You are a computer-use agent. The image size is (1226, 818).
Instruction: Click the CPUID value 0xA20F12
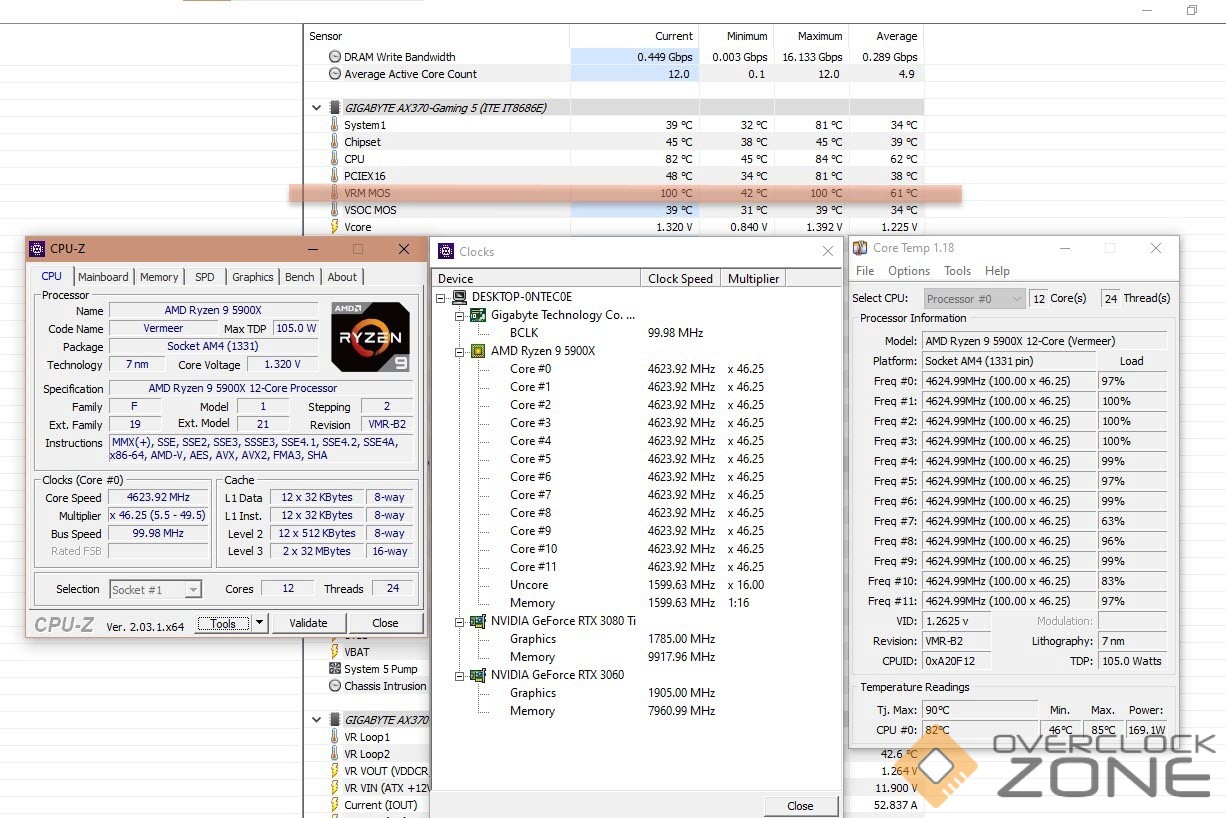tap(957, 661)
